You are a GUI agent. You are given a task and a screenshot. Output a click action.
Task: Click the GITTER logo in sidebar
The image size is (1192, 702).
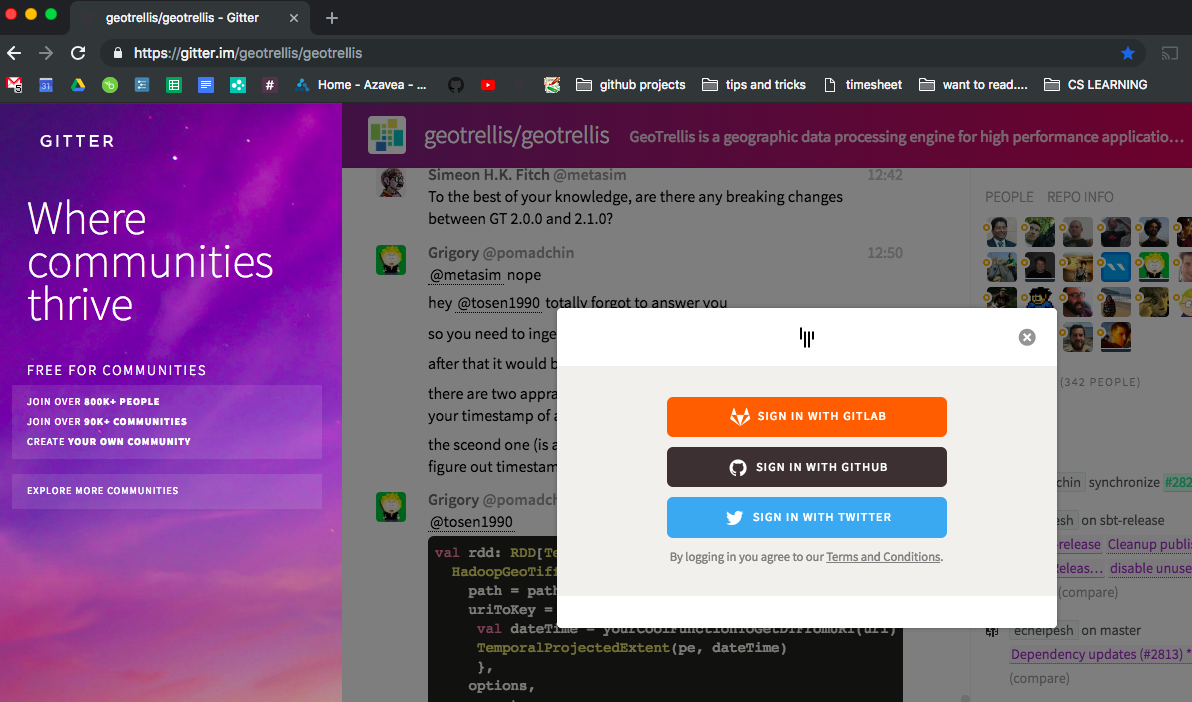coord(78,141)
